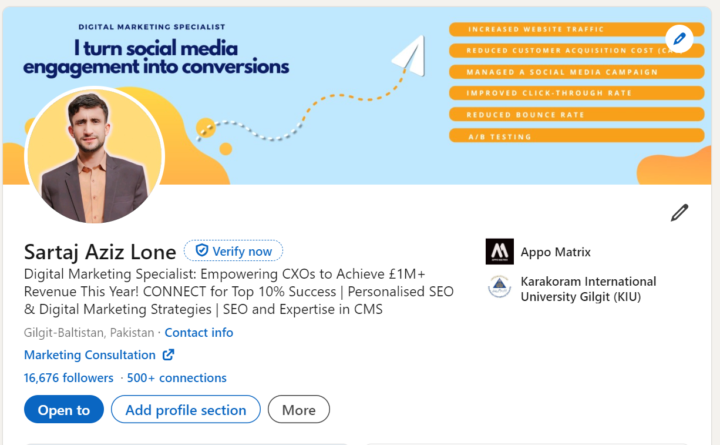The width and height of the screenshot is (720, 445).
Task: Open the More options menu
Action: (x=299, y=410)
